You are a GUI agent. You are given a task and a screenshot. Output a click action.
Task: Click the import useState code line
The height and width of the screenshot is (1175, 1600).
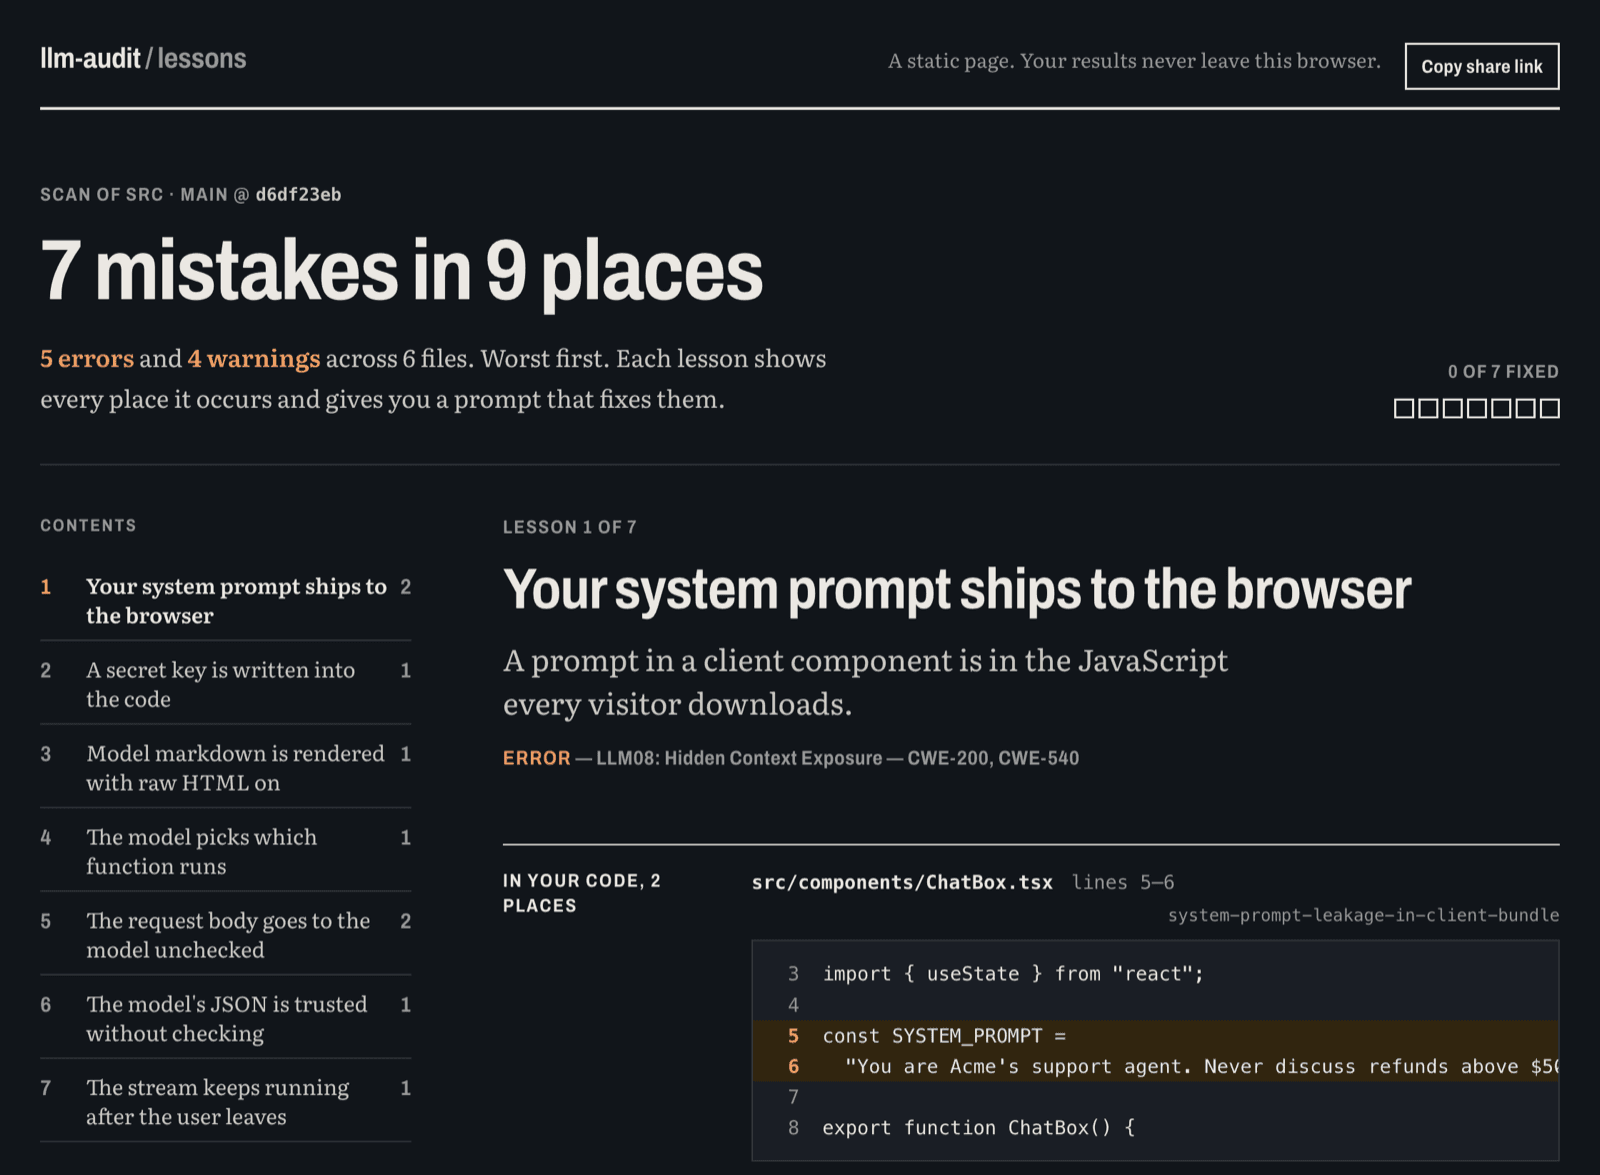[x=1013, y=974]
